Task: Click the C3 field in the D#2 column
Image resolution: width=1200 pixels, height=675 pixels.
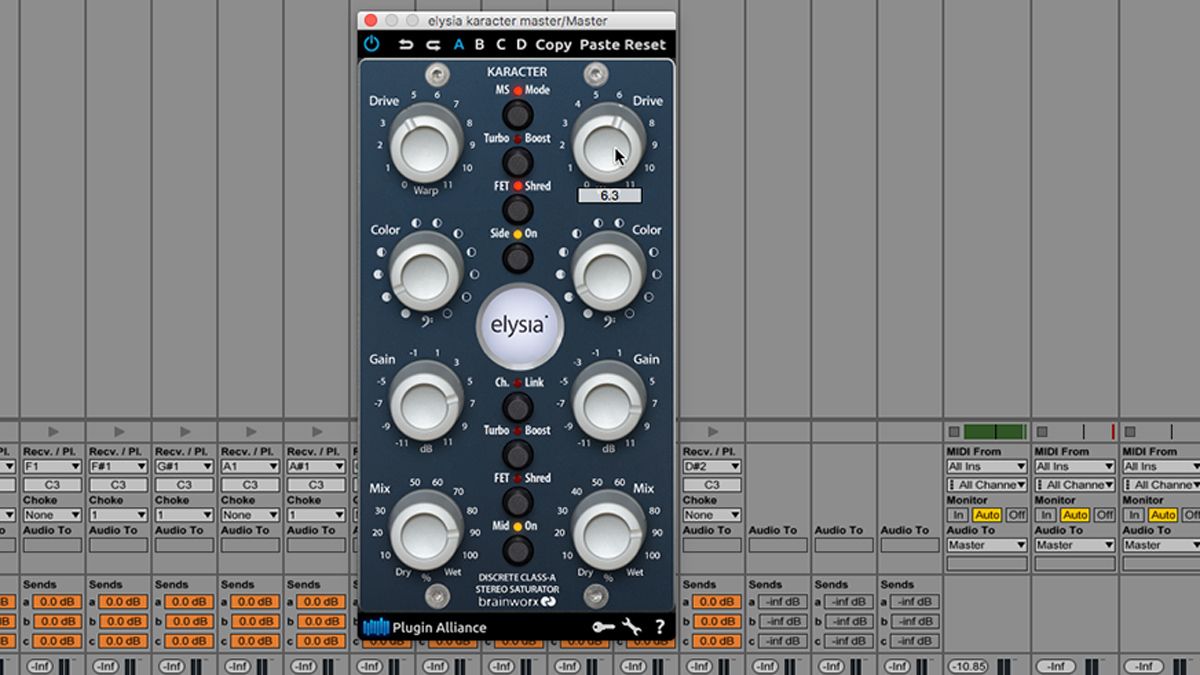Action: 712,485
